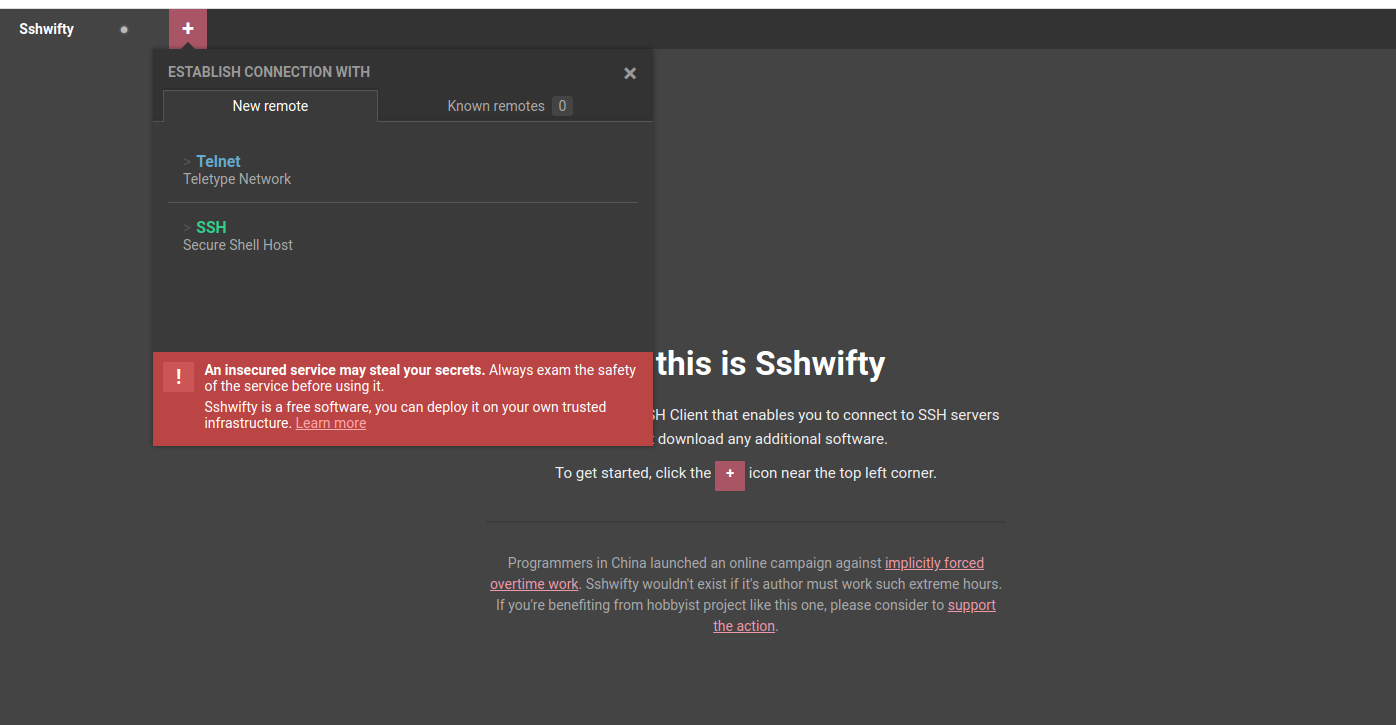This screenshot has width=1396, height=725.
Task: Click the ESTABLISH CONNECTION WITH heading
Action: [269, 72]
